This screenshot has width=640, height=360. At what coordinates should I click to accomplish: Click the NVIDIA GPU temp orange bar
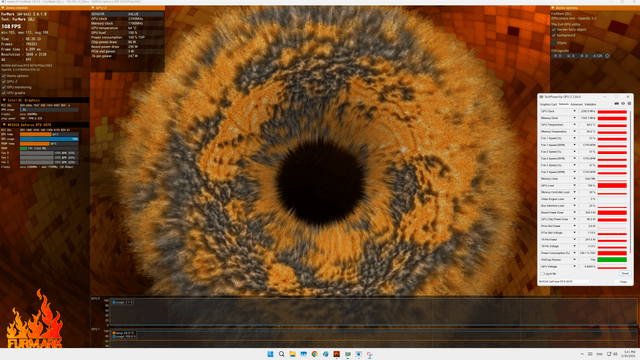[x=36, y=134]
